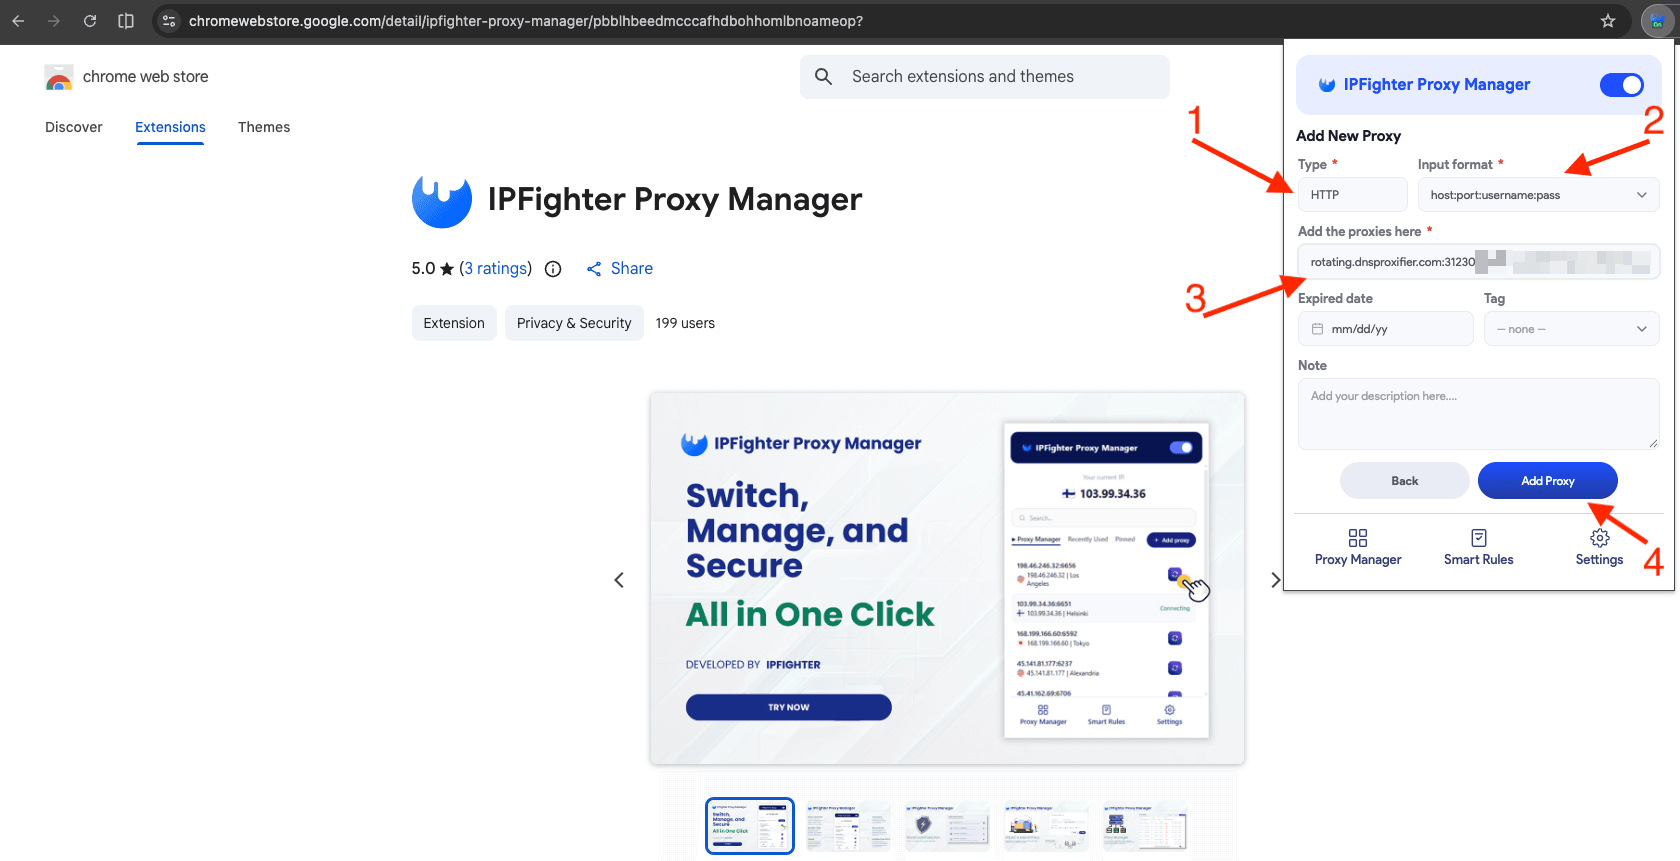1680x861 pixels.
Task: Select the first screenshot thumbnail
Action: point(750,826)
